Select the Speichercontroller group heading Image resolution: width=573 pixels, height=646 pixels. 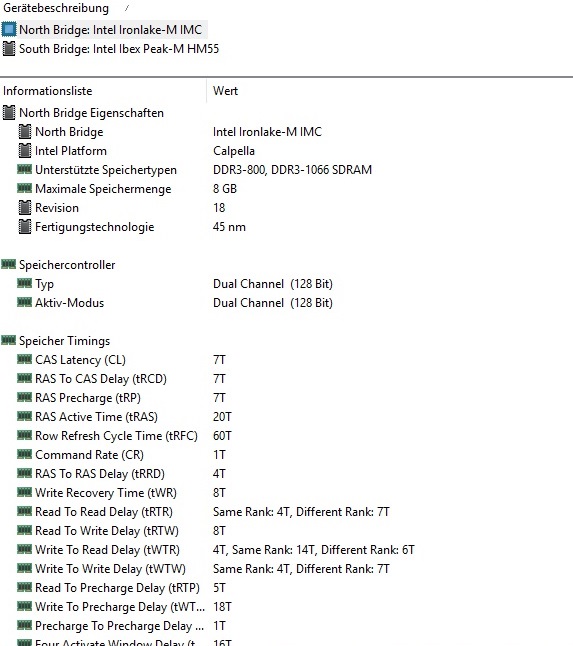click(67, 264)
